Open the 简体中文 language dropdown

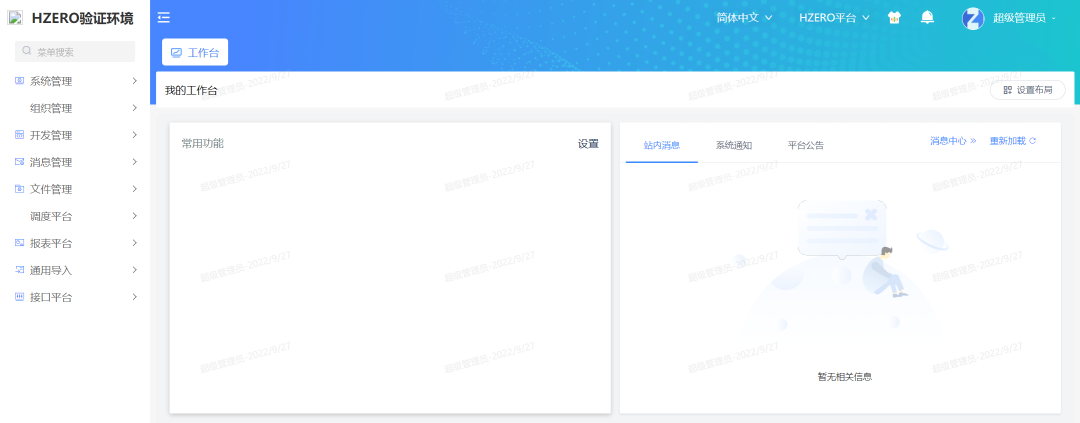[744, 18]
